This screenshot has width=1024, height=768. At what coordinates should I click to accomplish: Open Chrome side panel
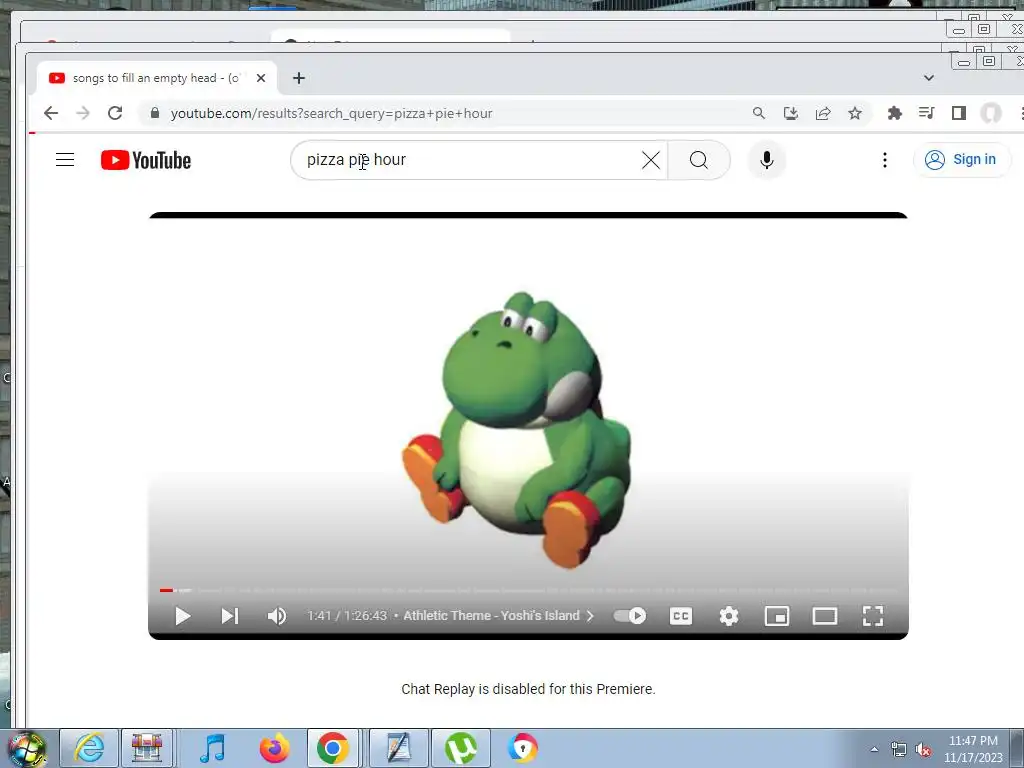click(959, 113)
